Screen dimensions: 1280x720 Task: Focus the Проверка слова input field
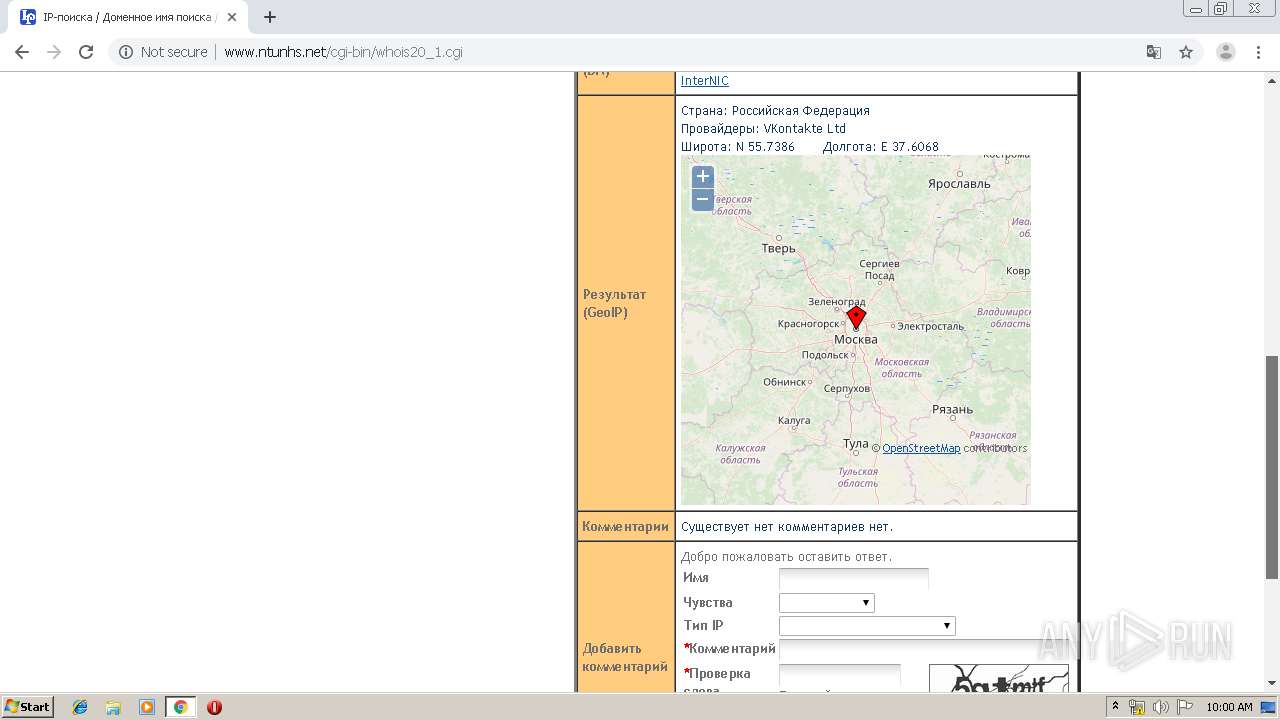(840, 675)
